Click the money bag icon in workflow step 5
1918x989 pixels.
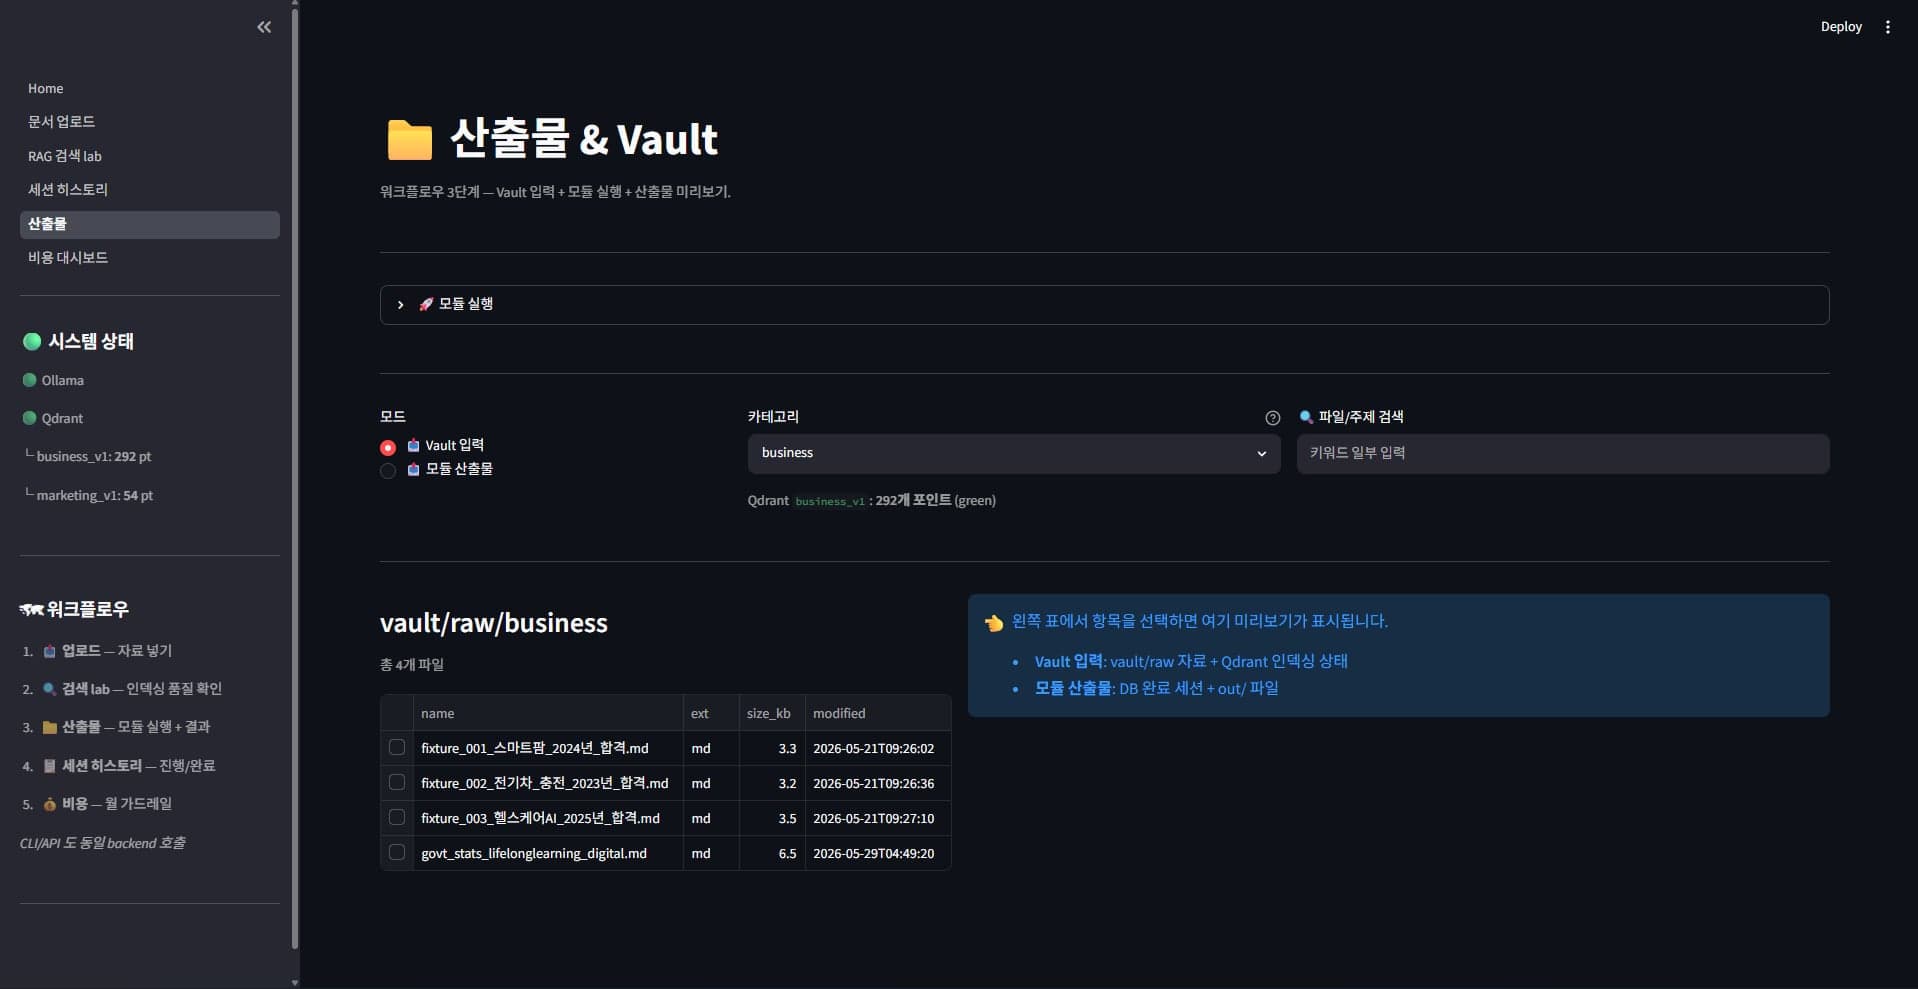click(49, 804)
